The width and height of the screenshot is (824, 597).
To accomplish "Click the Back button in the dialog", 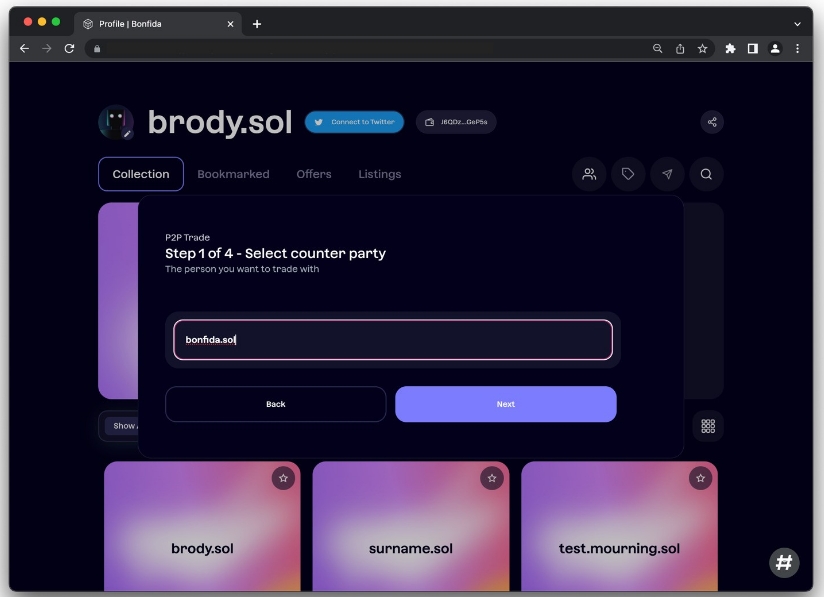I will [275, 404].
